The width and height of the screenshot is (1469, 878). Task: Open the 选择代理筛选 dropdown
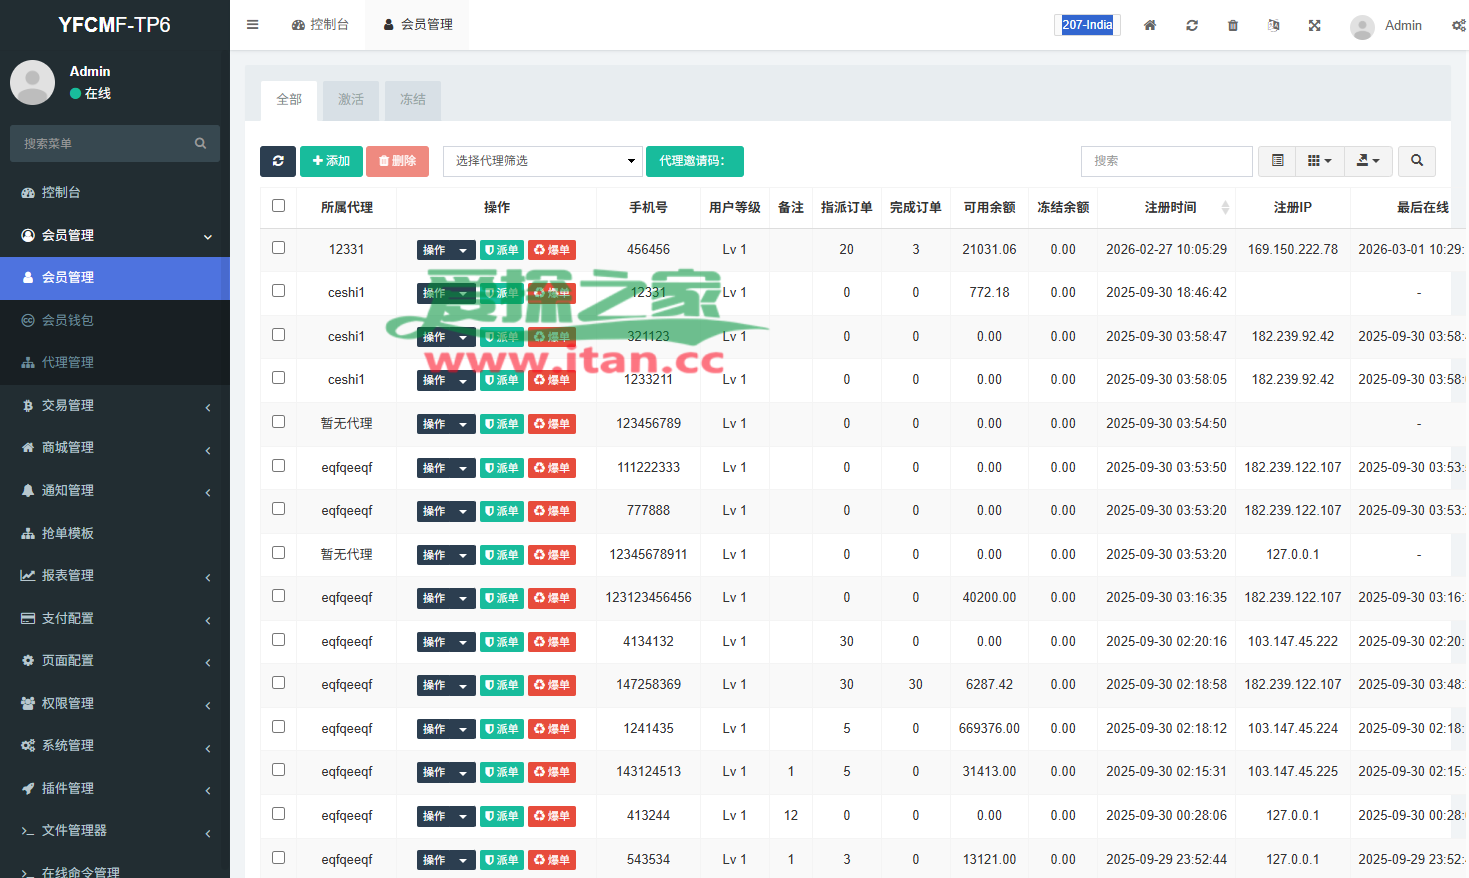pyautogui.click(x=542, y=161)
